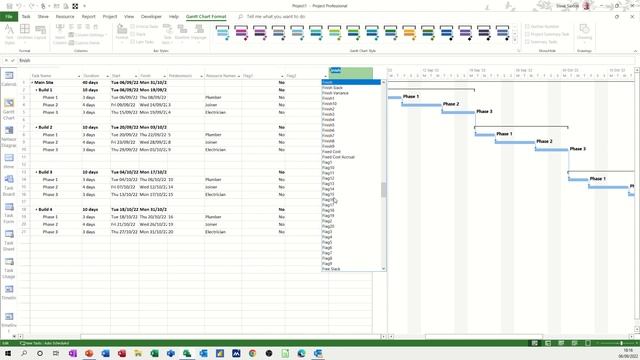The width and height of the screenshot is (640, 360).
Task: Open the Predecessors column filter arrow
Action: 201,76
